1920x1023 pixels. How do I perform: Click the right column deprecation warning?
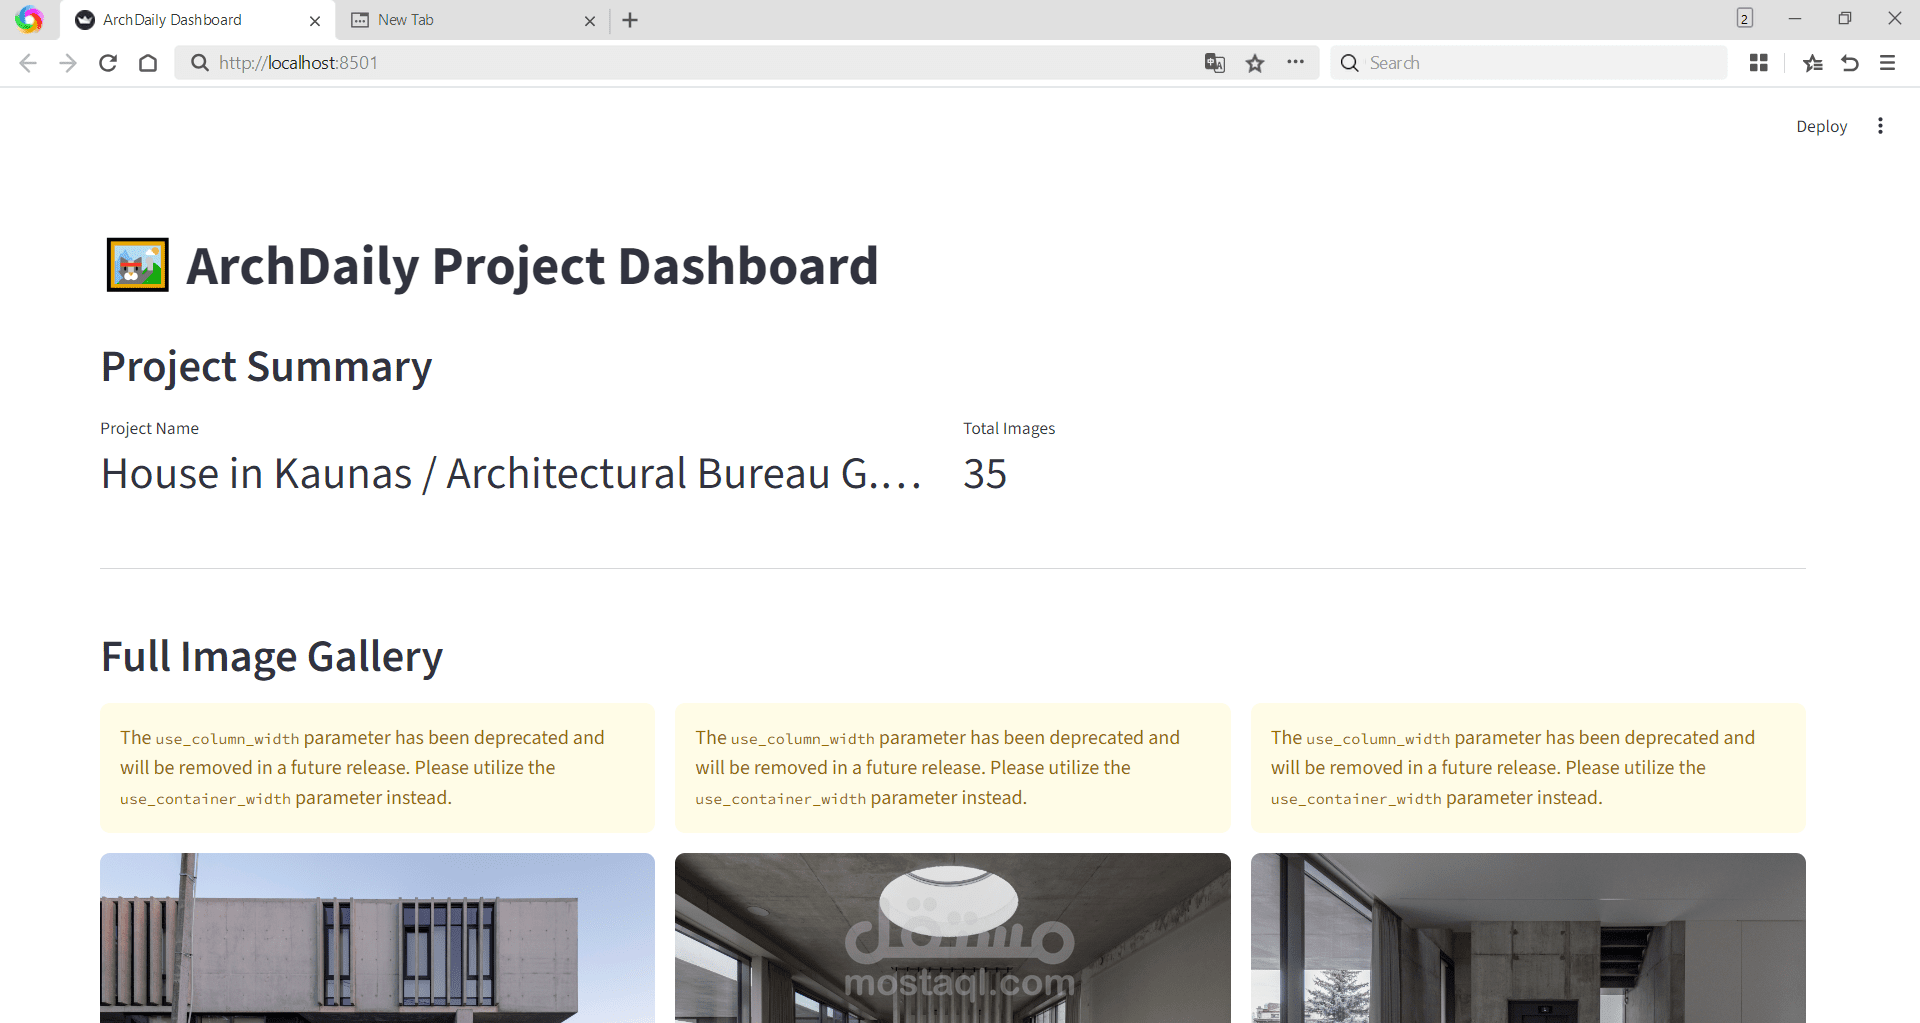click(x=1528, y=768)
